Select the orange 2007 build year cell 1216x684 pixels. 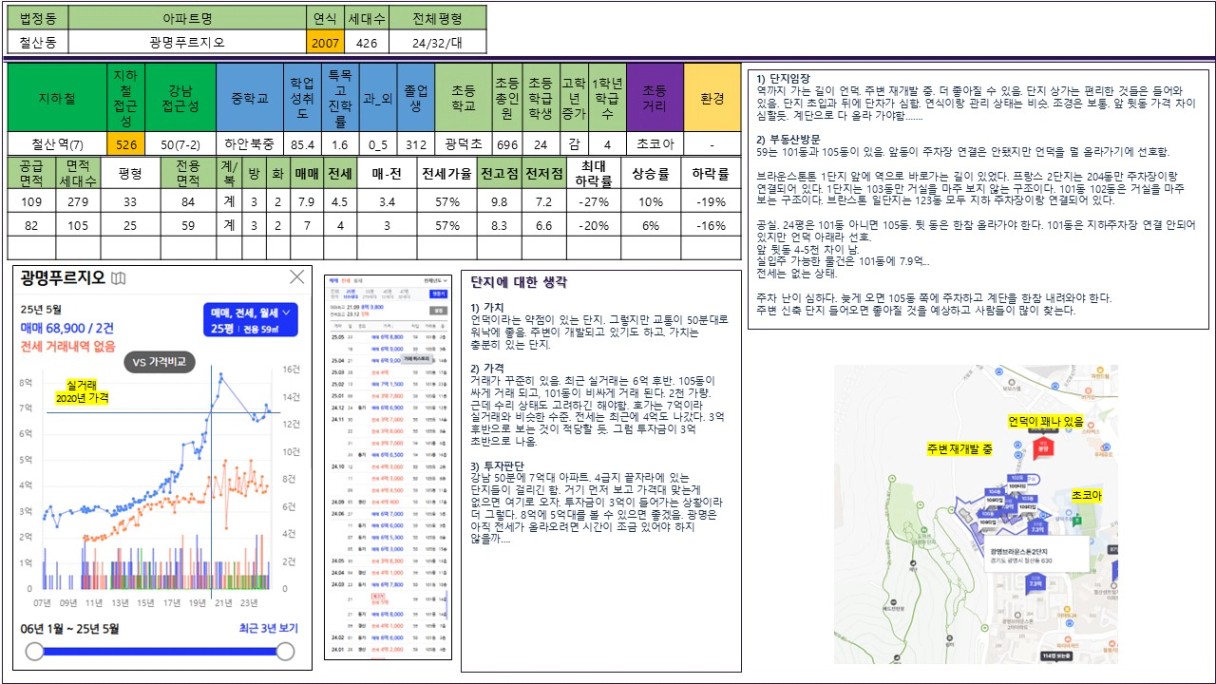pos(325,43)
